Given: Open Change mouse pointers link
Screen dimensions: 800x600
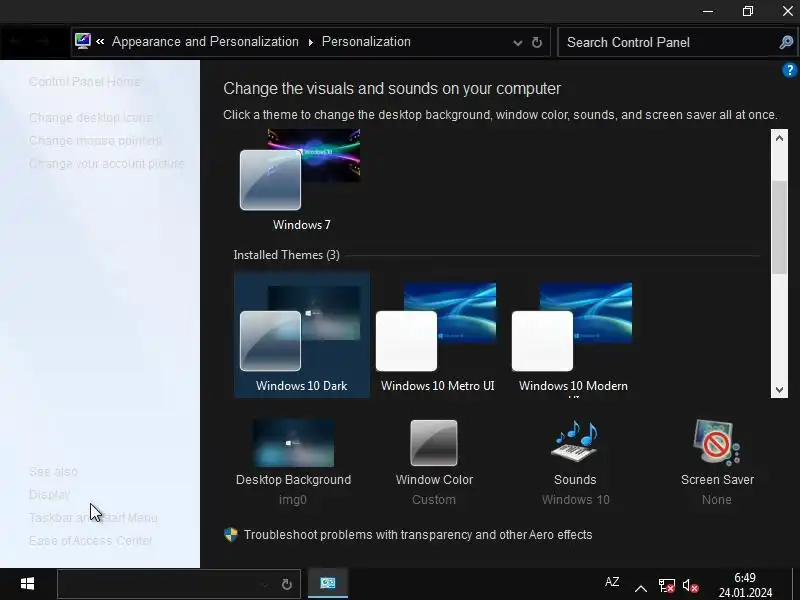Looking at the screenshot, I should [95, 141].
